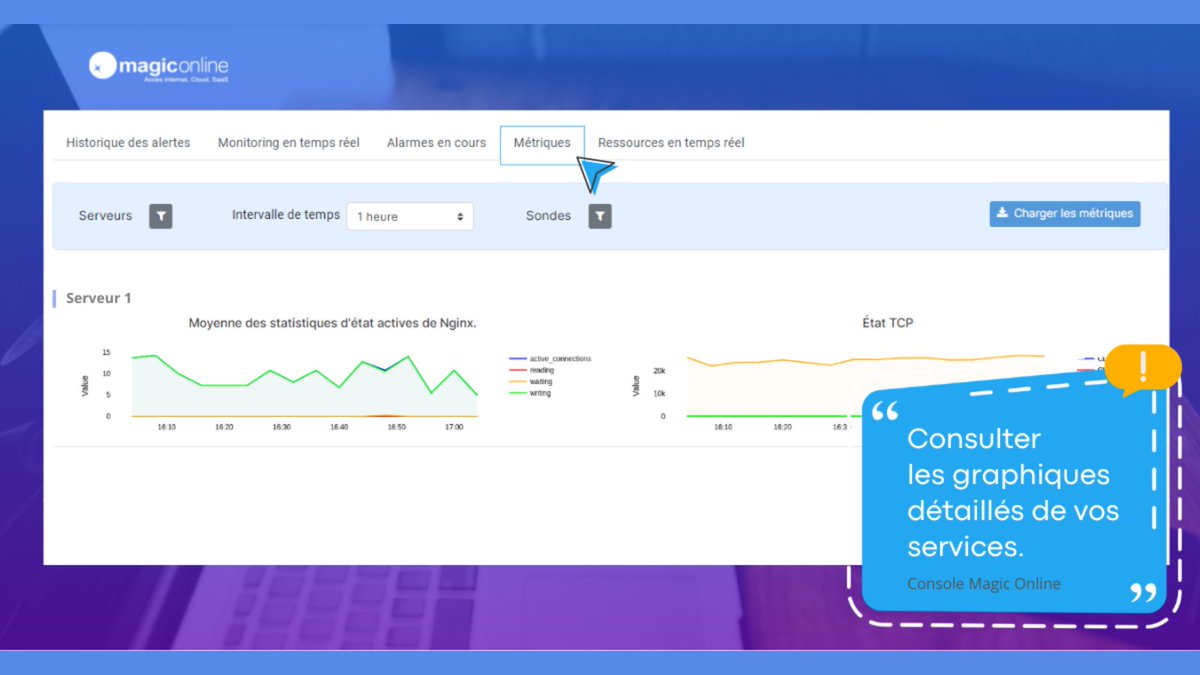Open Ressources en temps réel

669,143
